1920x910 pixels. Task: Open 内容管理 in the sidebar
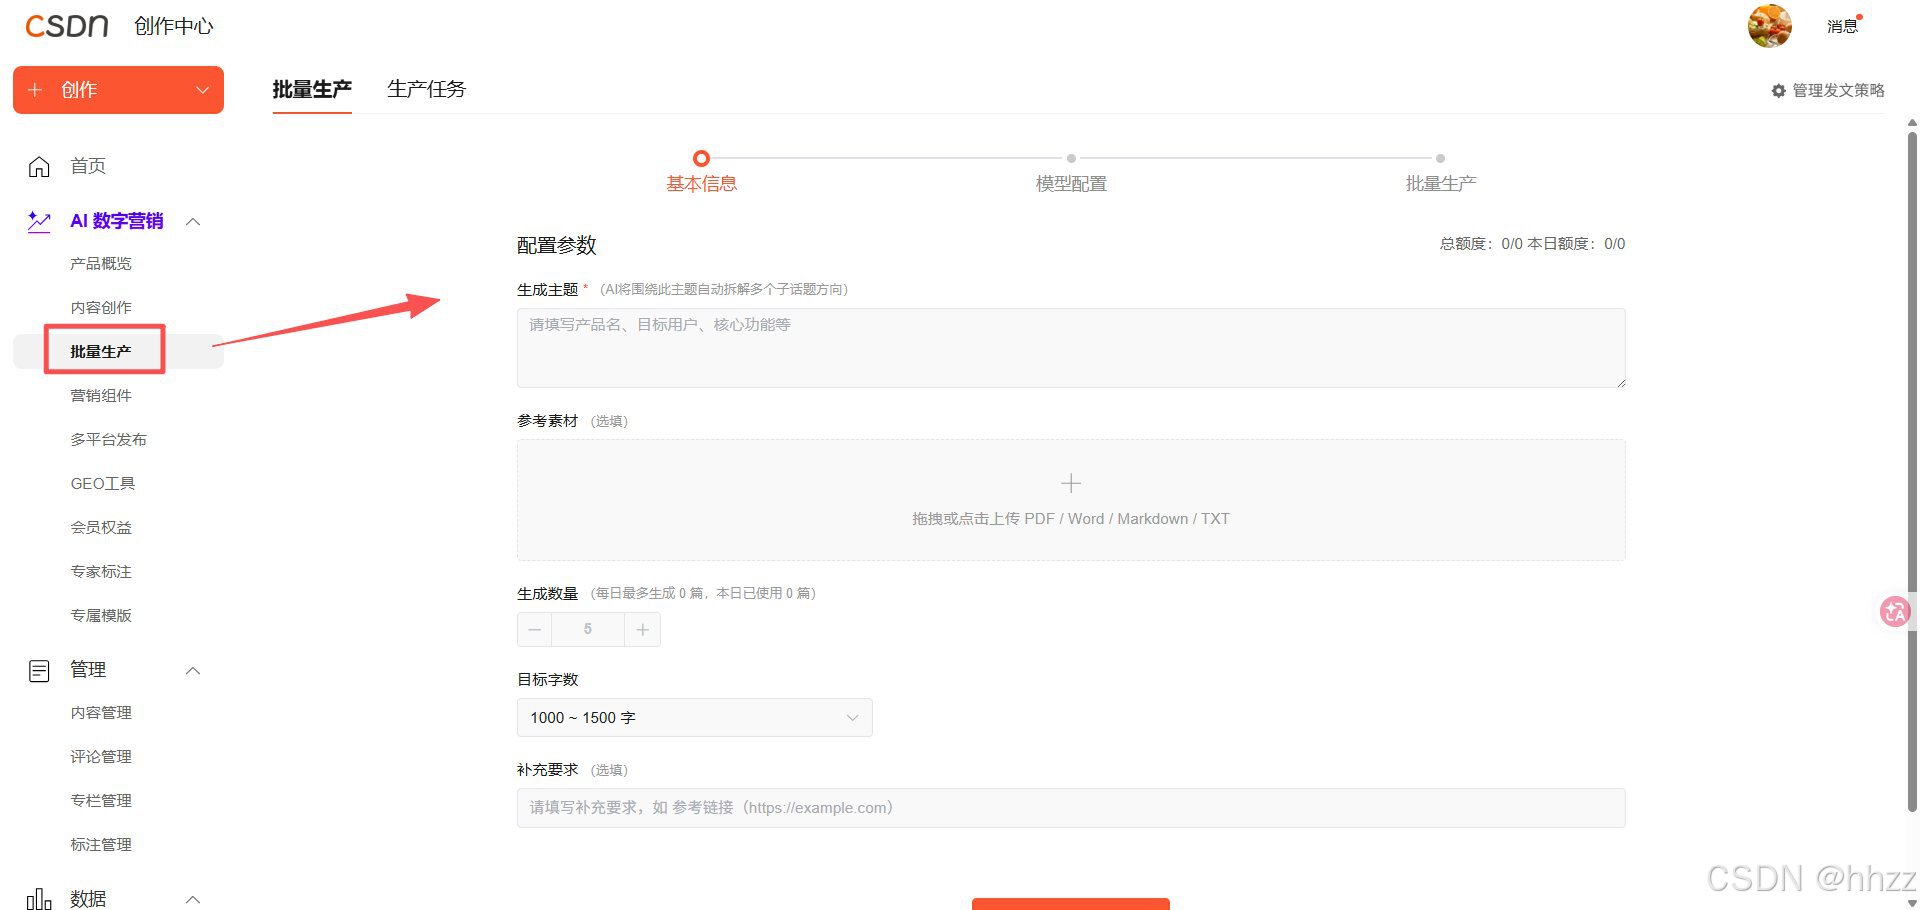[x=101, y=713]
